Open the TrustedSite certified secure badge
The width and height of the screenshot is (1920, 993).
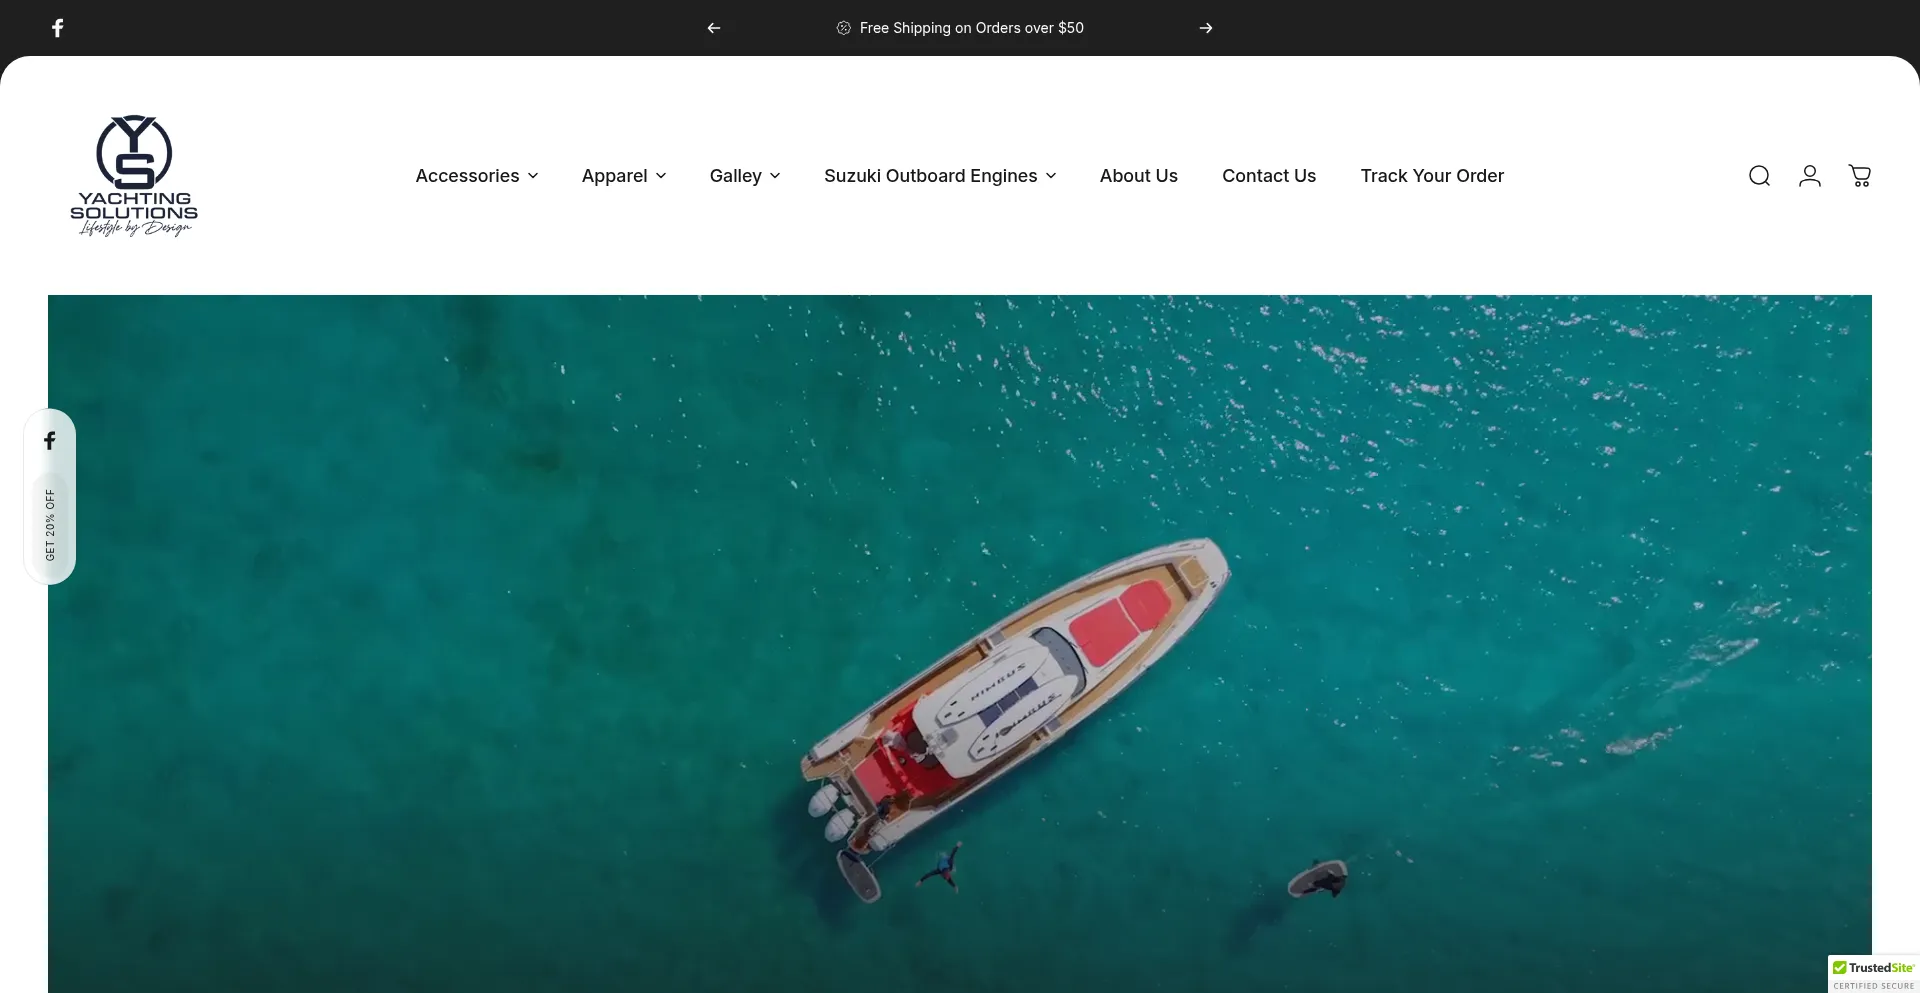(x=1873, y=975)
